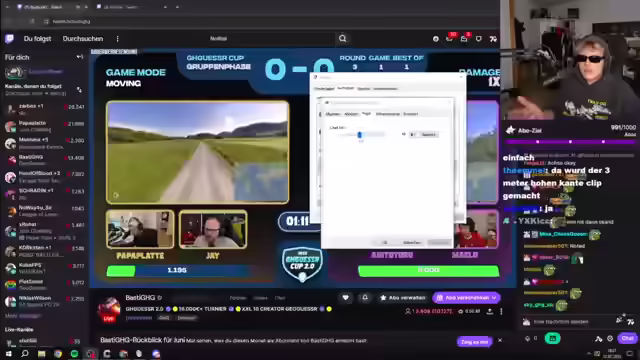Click the Abbrechen button in the front dialog
The width and height of the screenshot is (640, 360).
pos(412,242)
